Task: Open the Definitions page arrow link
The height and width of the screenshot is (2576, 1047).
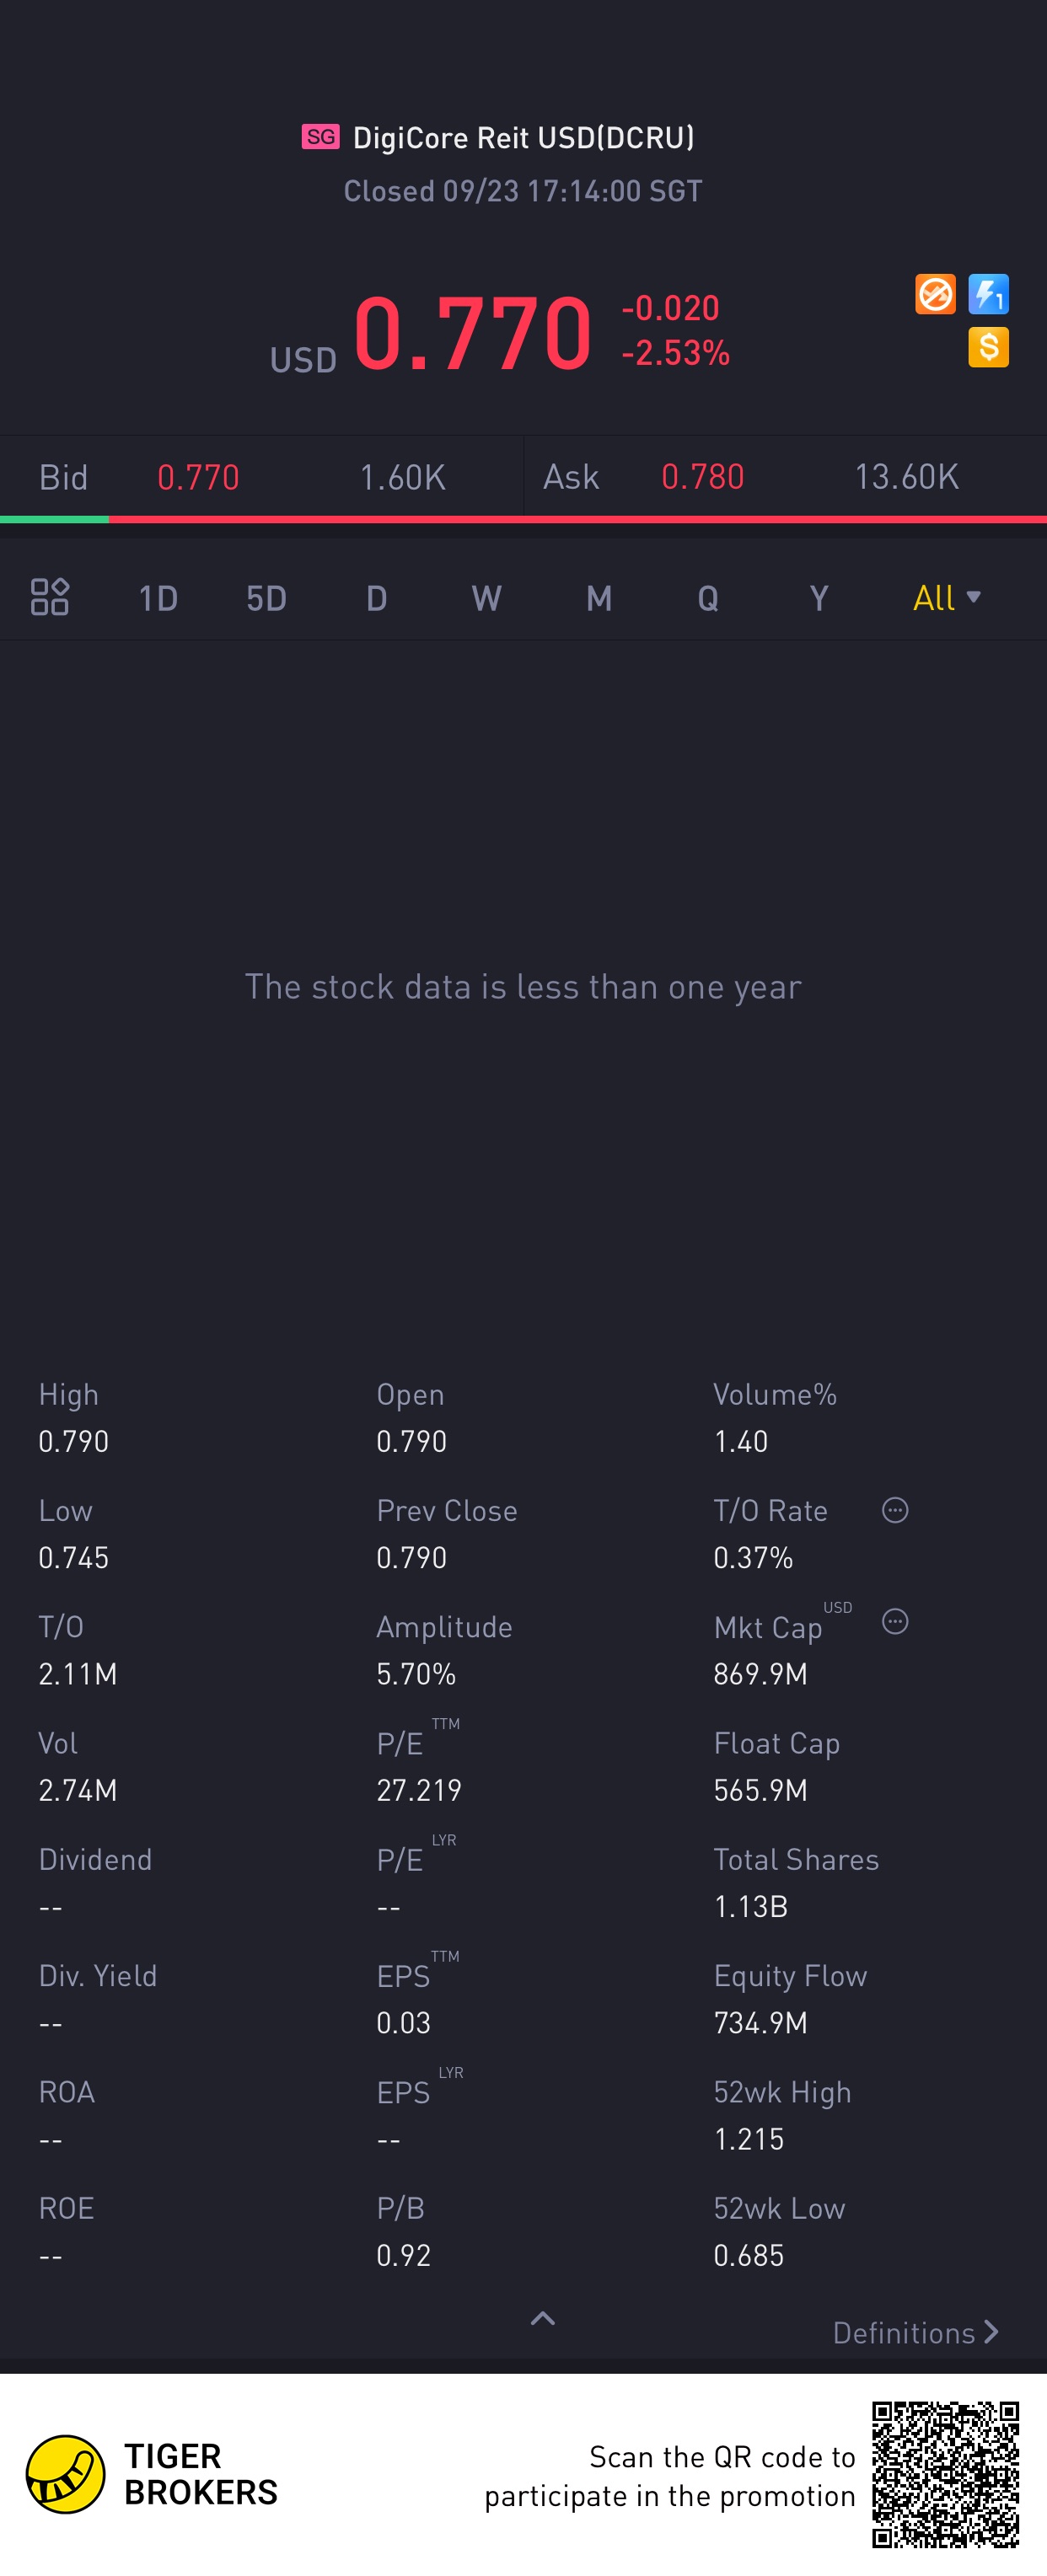Action: pyautogui.click(x=916, y=2333)
